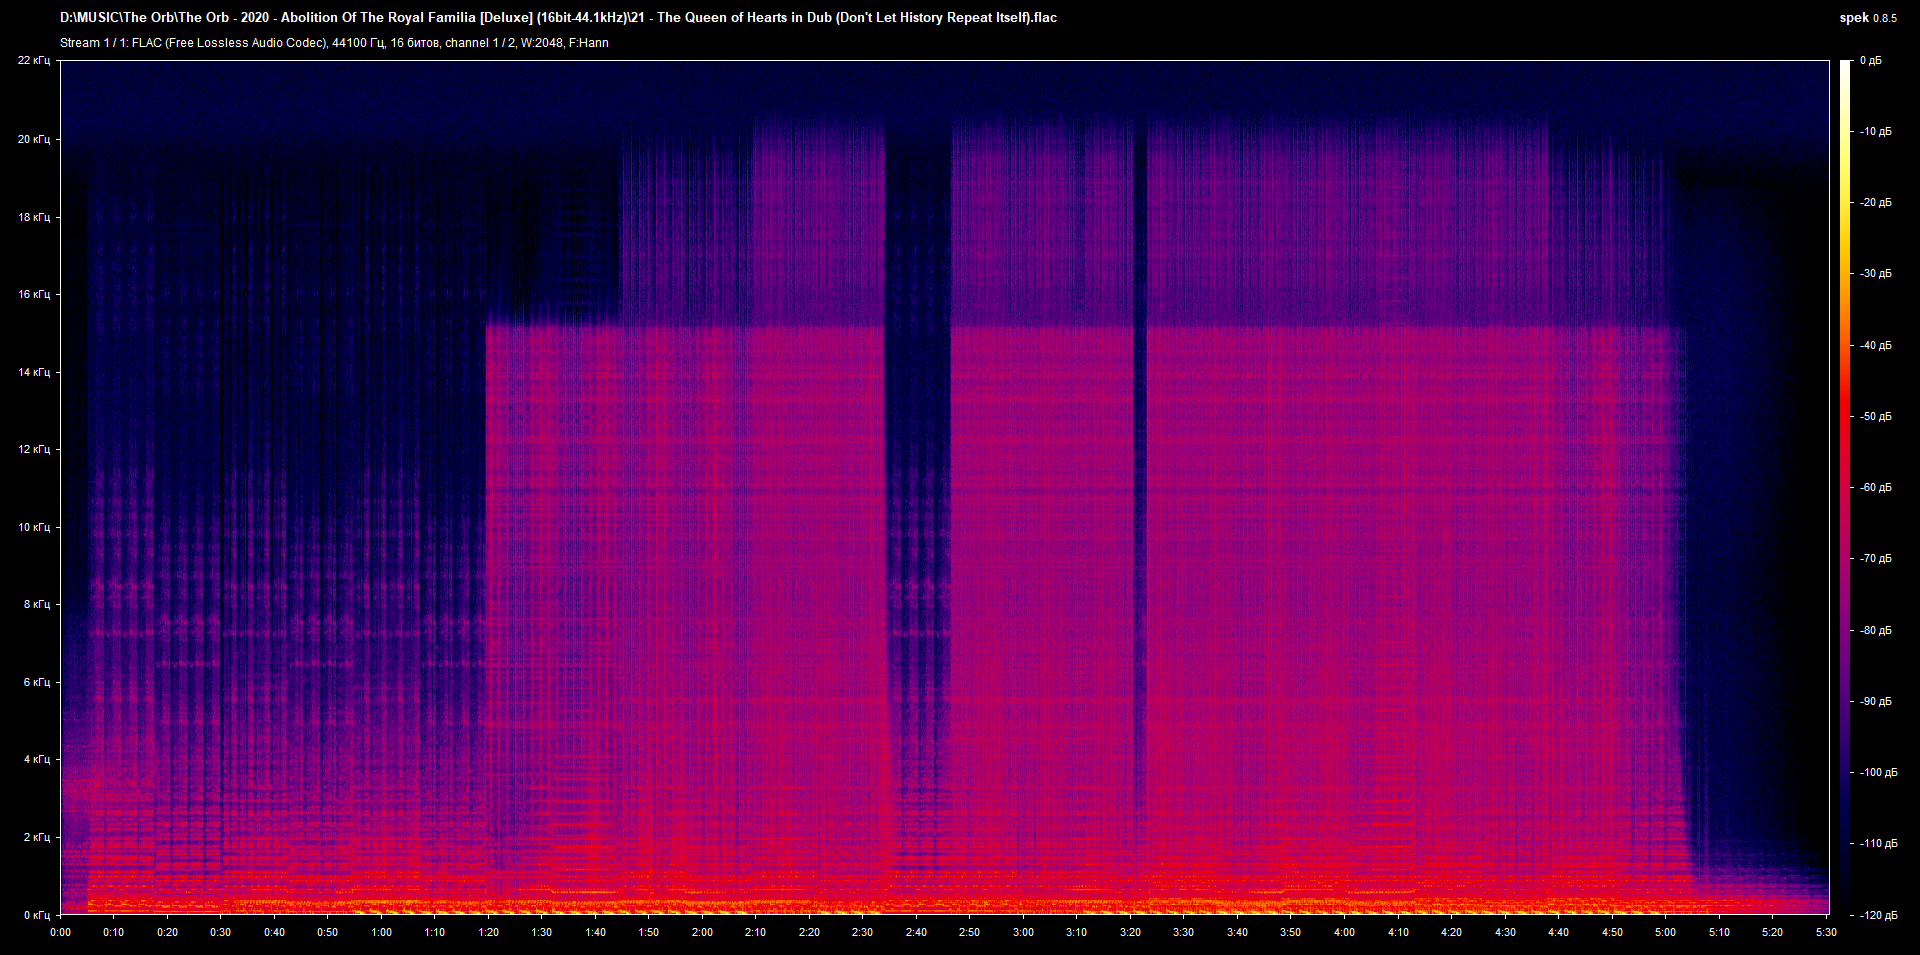Click the F:Hann window function label

pyautogui.click(x=590, y=42)
